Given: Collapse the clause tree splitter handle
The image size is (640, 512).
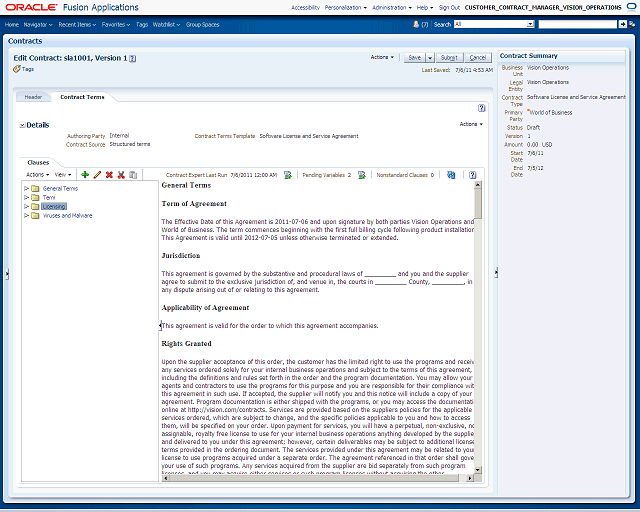Looking at the screenshot, I should [160, 325].
